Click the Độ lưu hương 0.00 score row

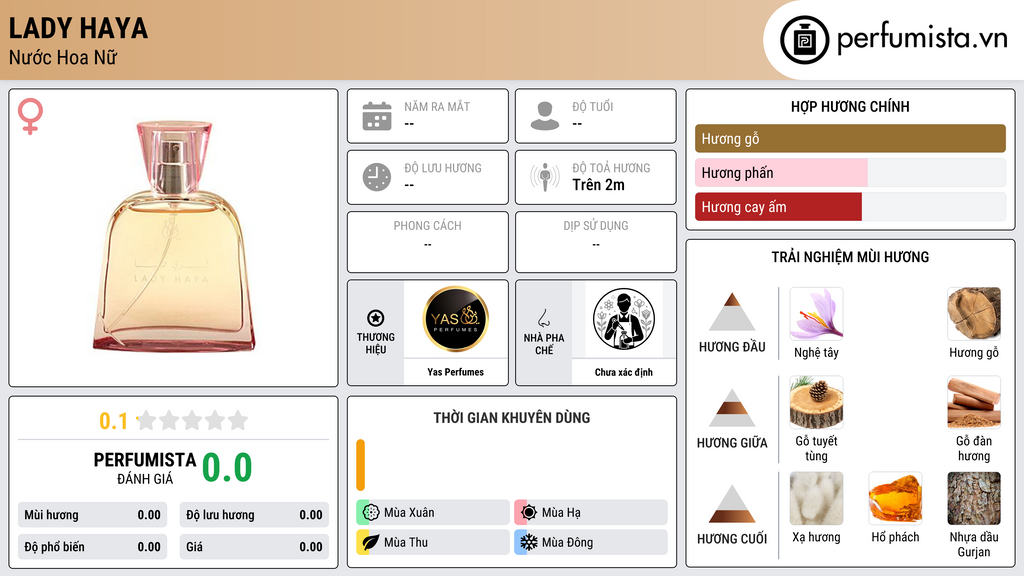[x=254, y=515]
